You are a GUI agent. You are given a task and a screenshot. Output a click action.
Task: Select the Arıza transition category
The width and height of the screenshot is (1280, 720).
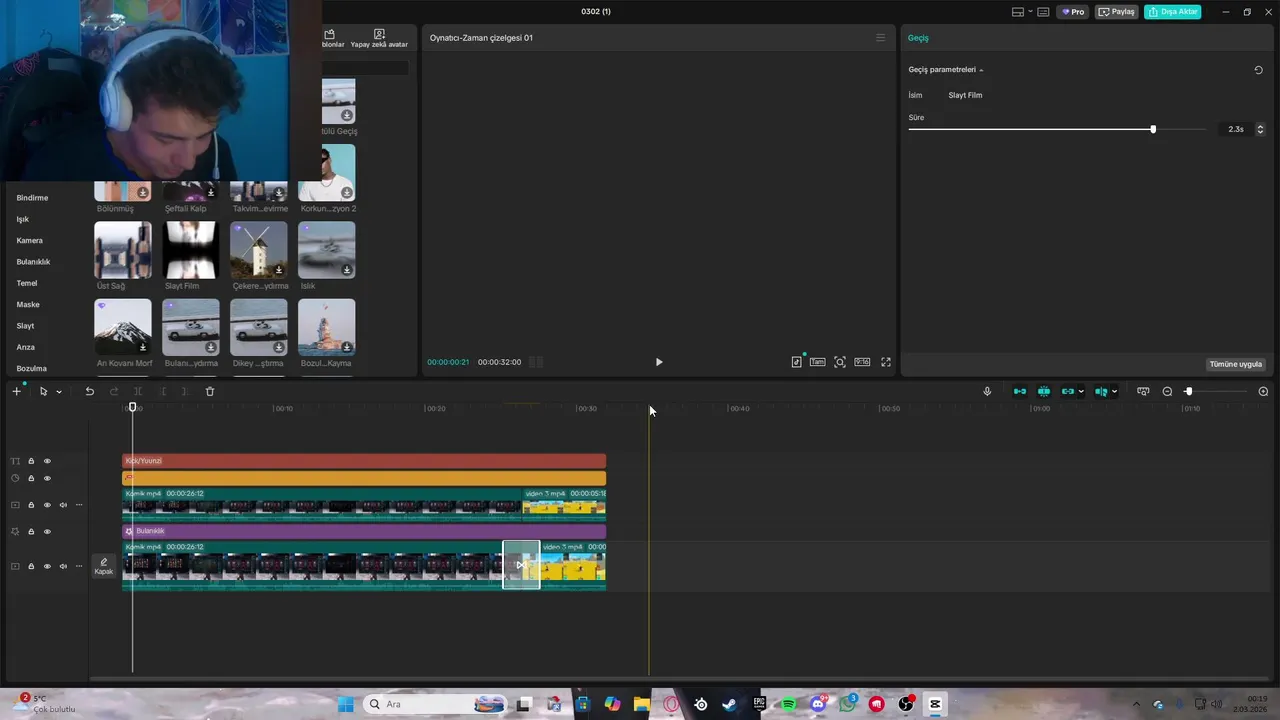[26, 347]
